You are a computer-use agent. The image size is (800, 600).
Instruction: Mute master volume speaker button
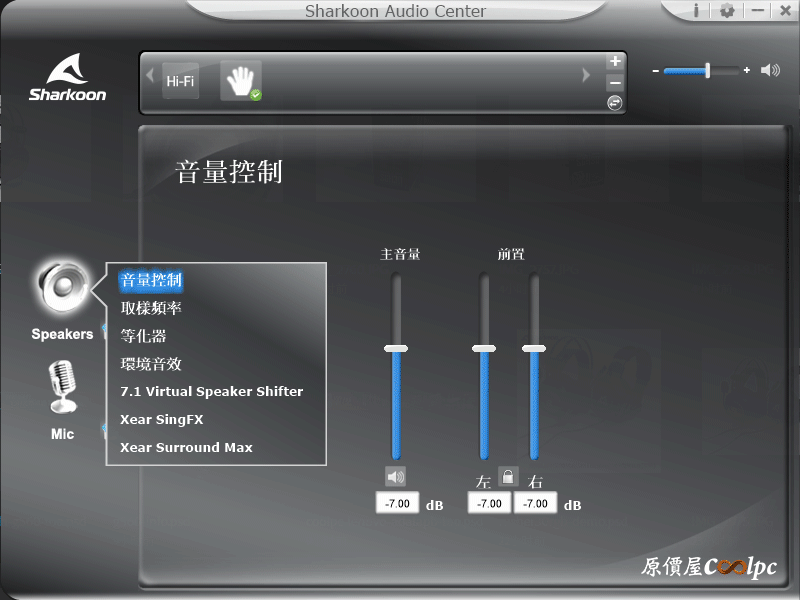click(x=395, y=477)
